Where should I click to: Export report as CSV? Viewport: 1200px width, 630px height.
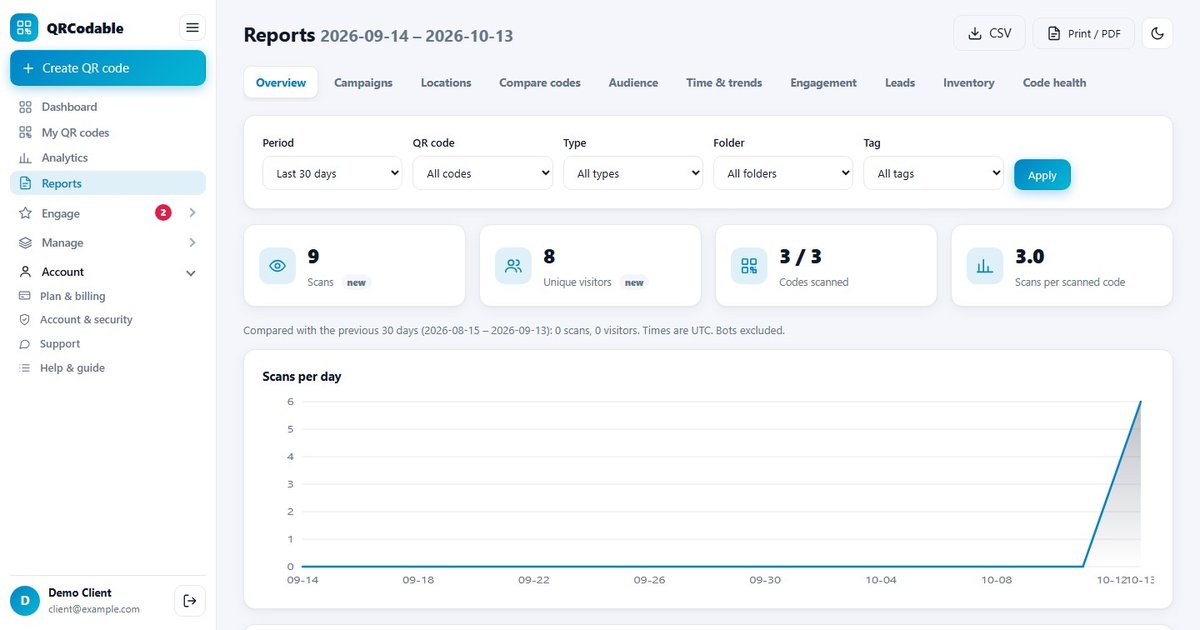[x=989, y=33]
